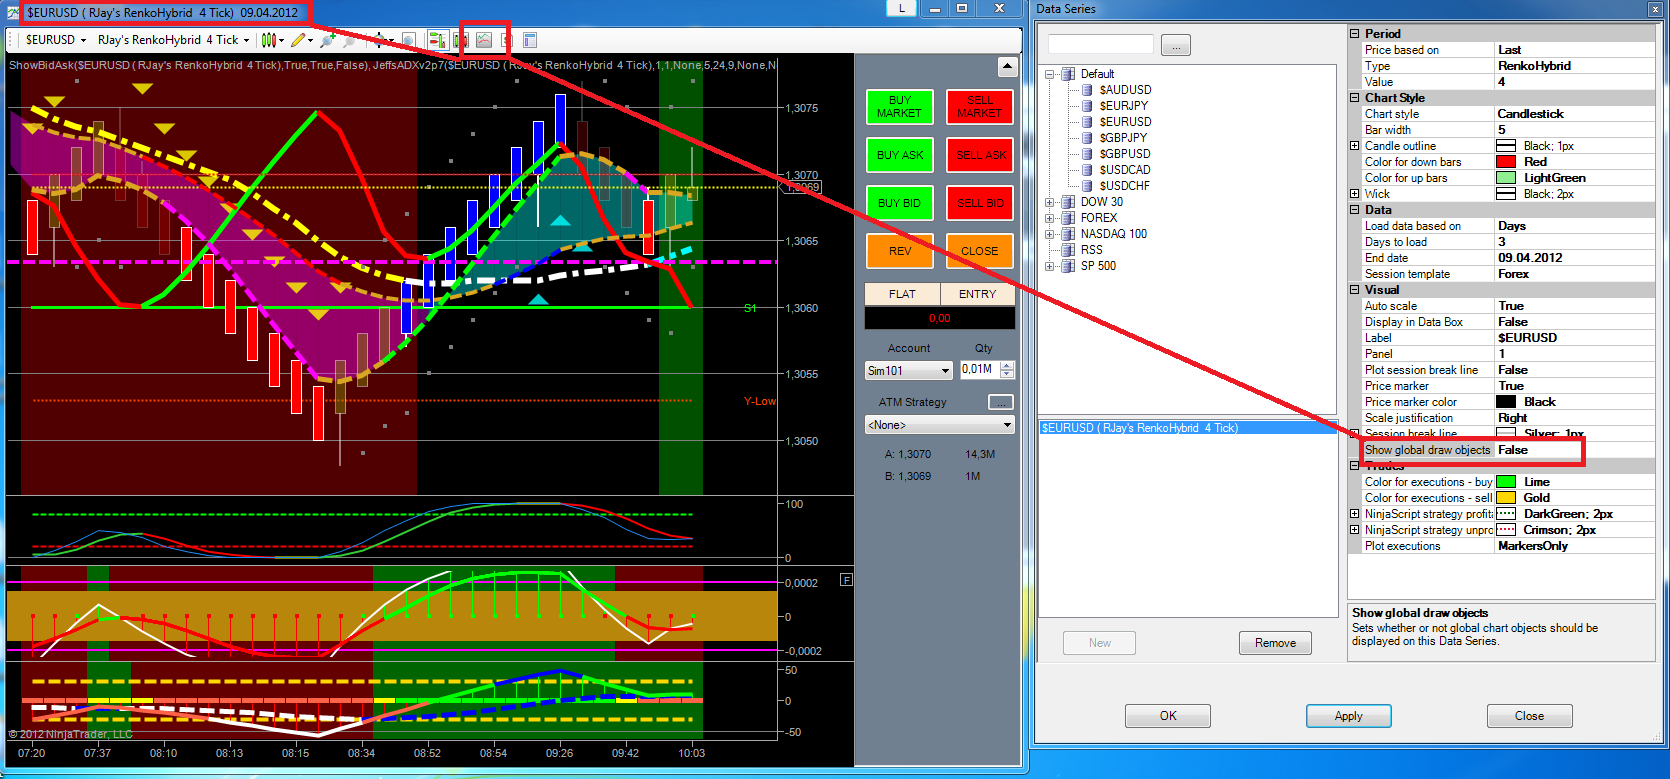Image resolution: width=1670 pixels, height=779 pixels.
Task: Select the $GBPUSD instrument icon in tree
Action: (1088, 154)
